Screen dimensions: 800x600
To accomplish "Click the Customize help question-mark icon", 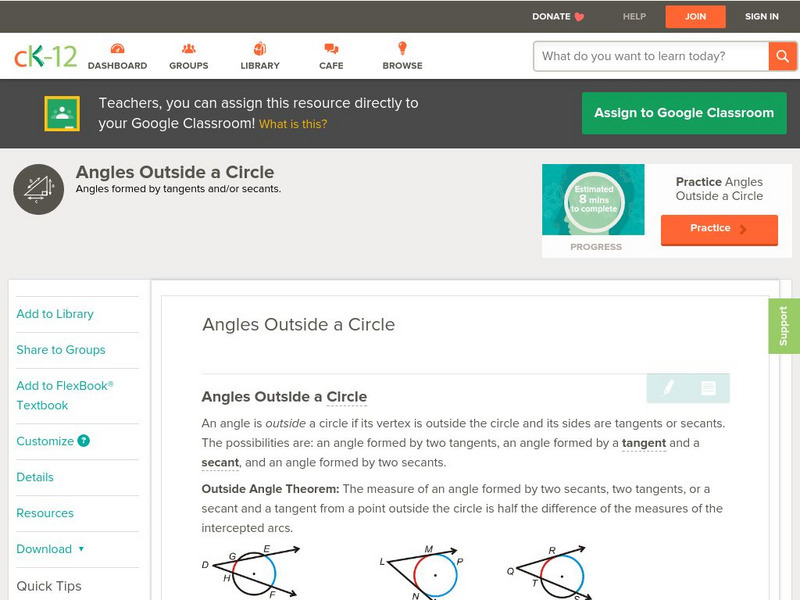I will pos(84,441).
